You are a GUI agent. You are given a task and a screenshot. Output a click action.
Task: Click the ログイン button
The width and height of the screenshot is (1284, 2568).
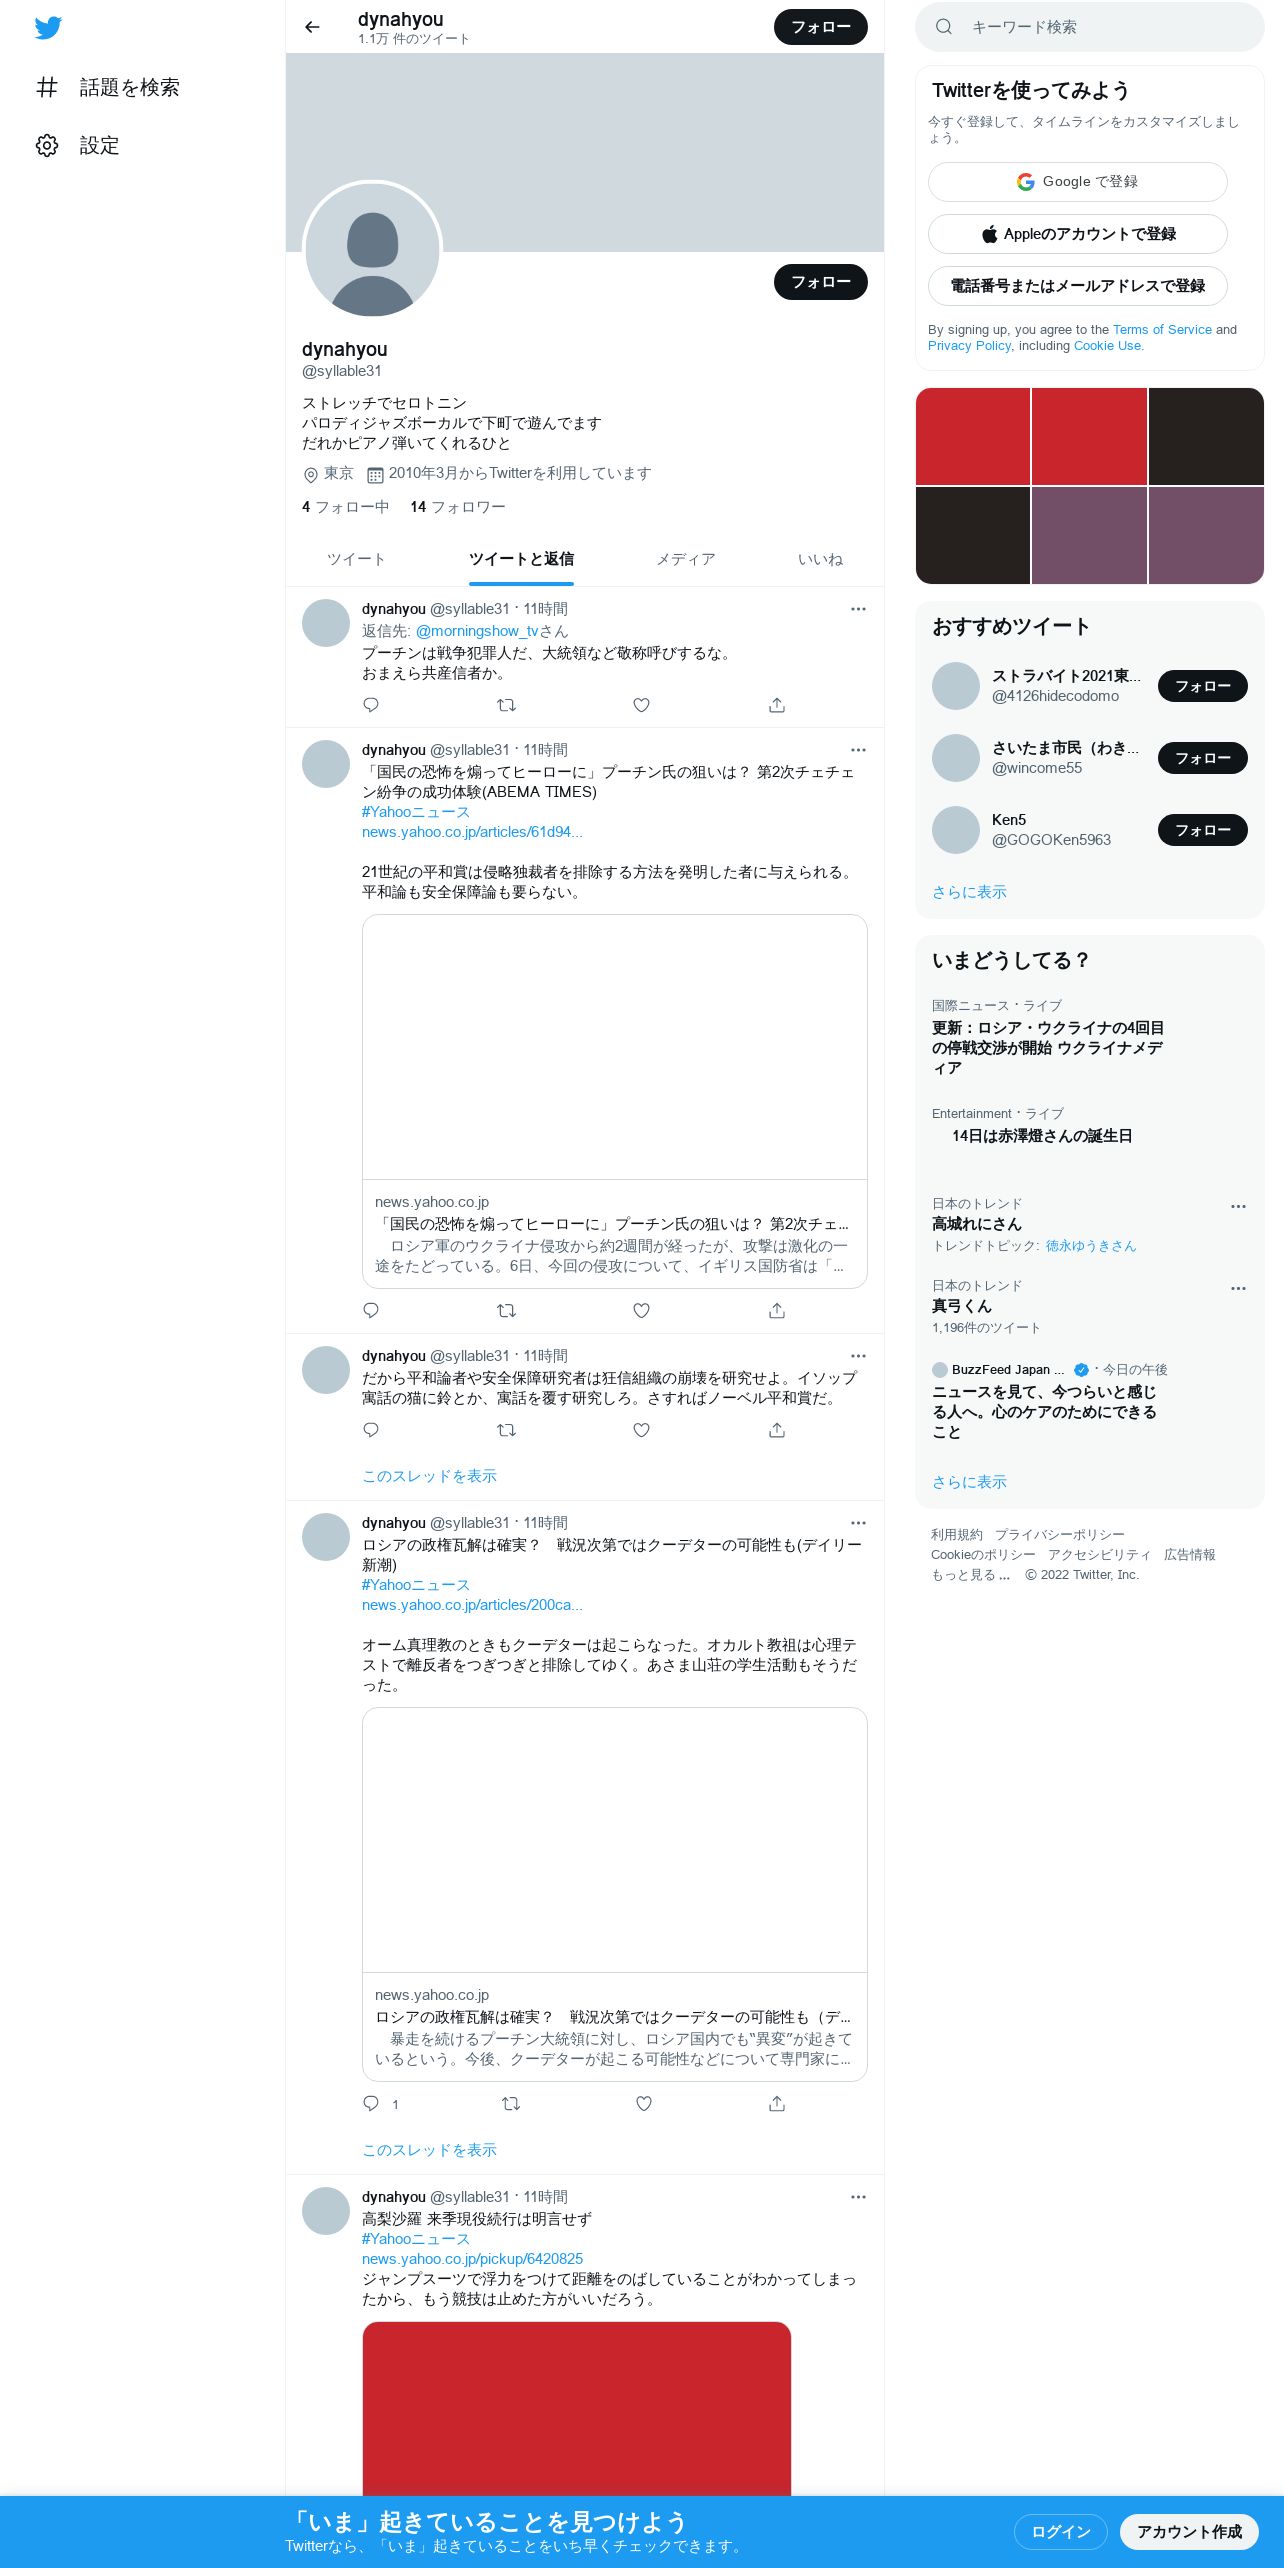1061,2532
